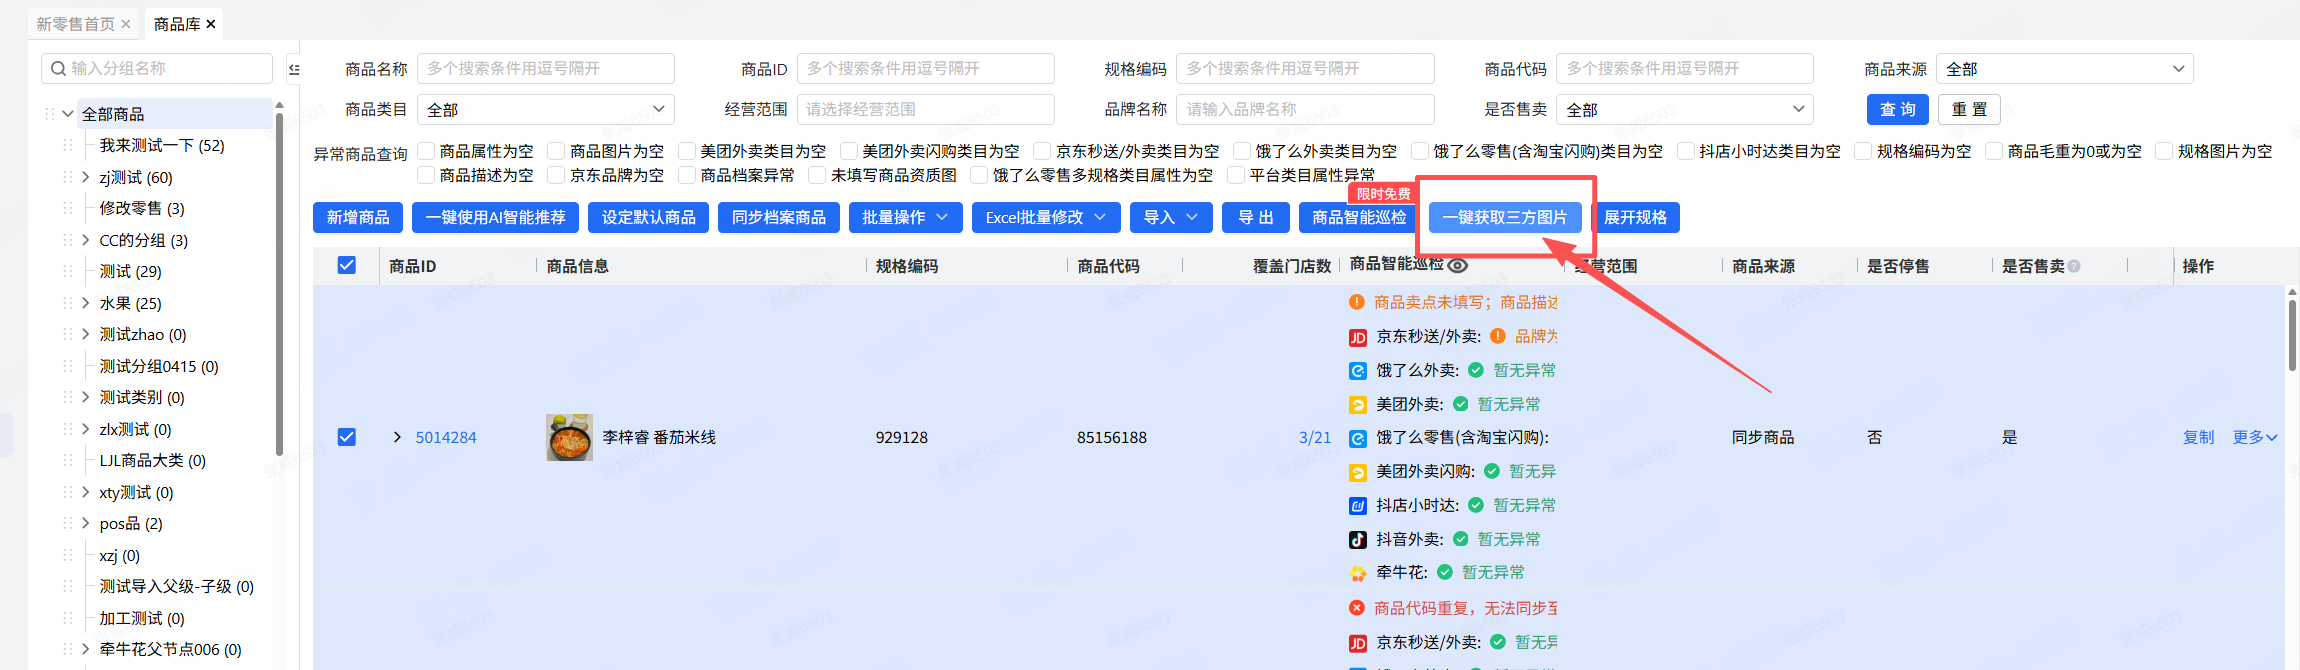
Task: Click the 输入分组名称 search field
Action: [x=157, y=68]
